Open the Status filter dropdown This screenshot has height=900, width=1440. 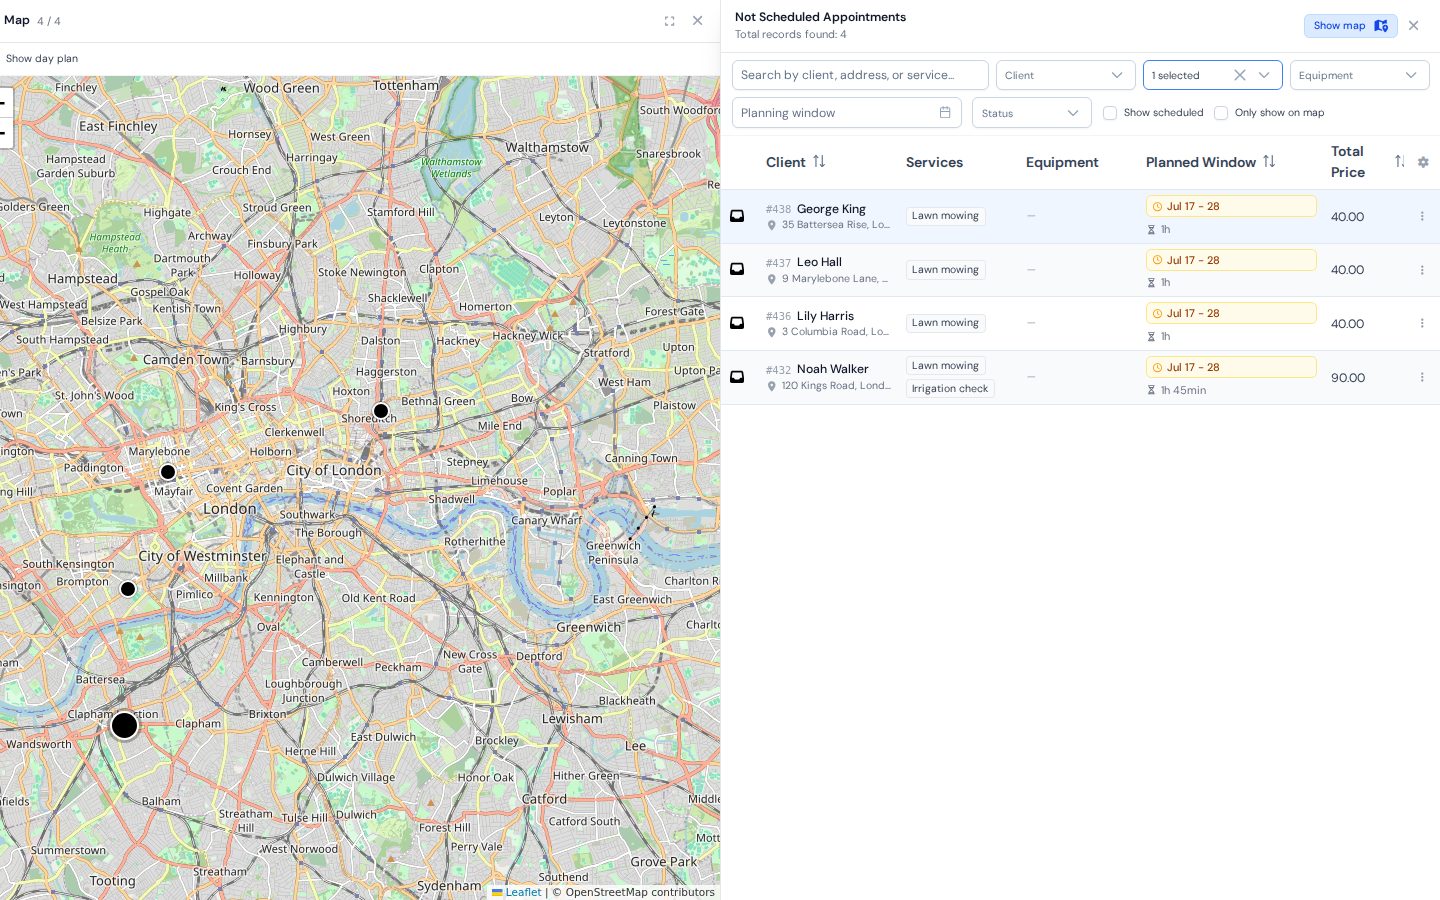click(1031, 113)
